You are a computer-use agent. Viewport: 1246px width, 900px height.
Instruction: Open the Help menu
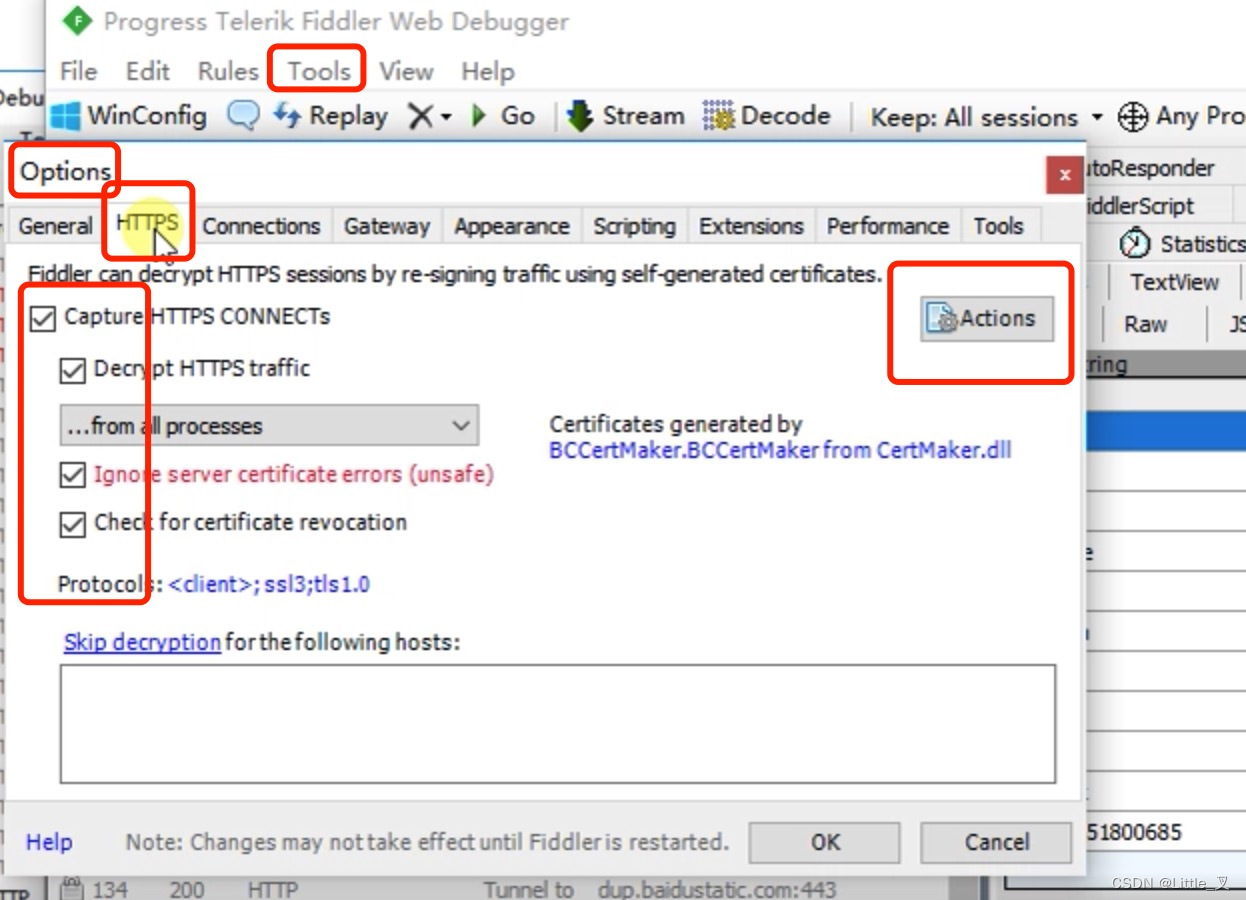point(488,71)
